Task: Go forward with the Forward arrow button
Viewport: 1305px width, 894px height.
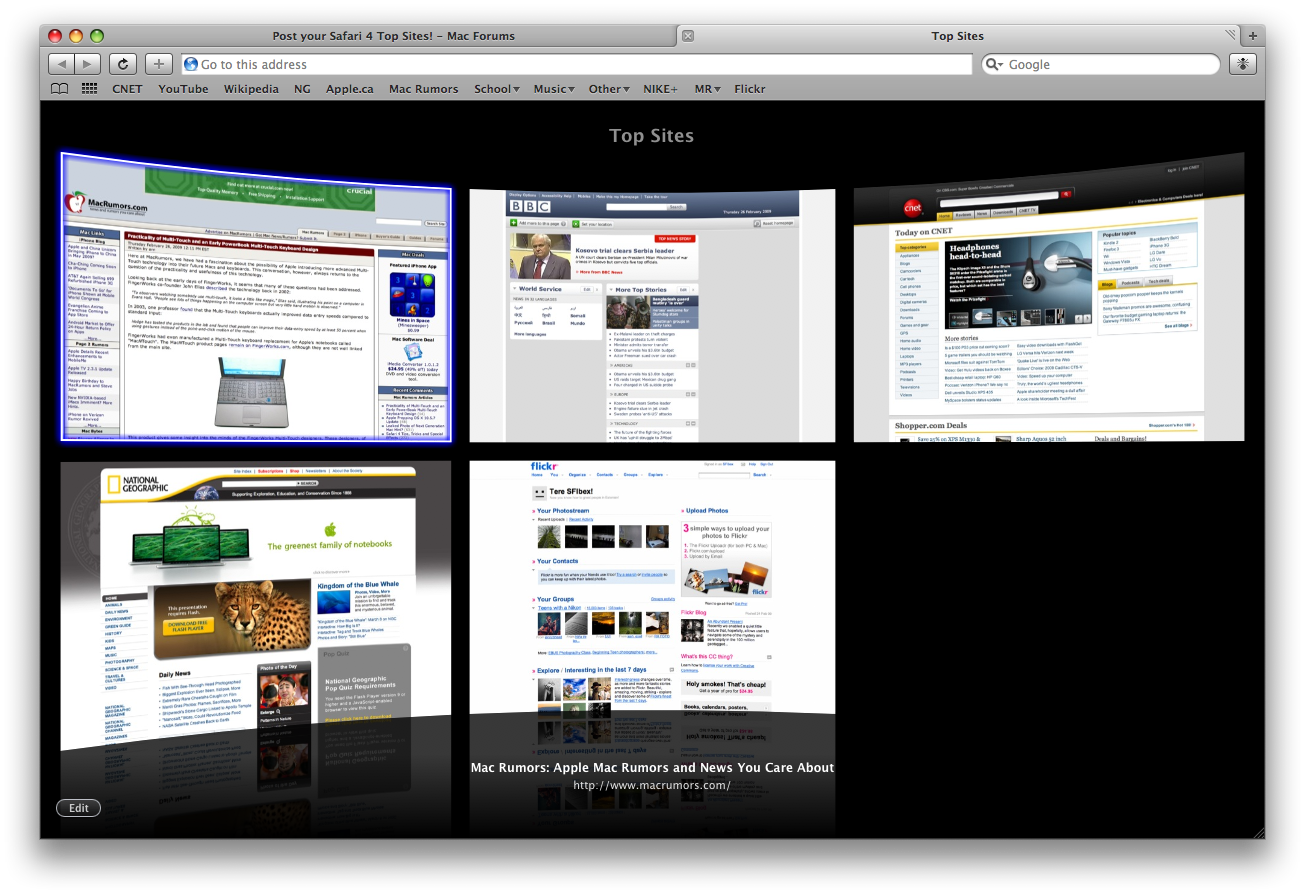Action: coord(88,64)
